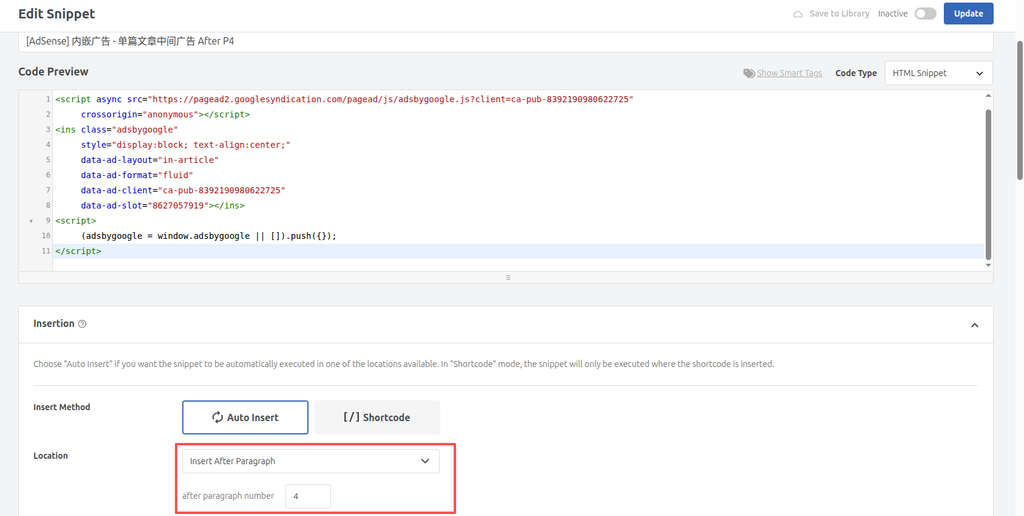
Task: Click the code editor scroll-down arrow
Action: coord(988,265)
